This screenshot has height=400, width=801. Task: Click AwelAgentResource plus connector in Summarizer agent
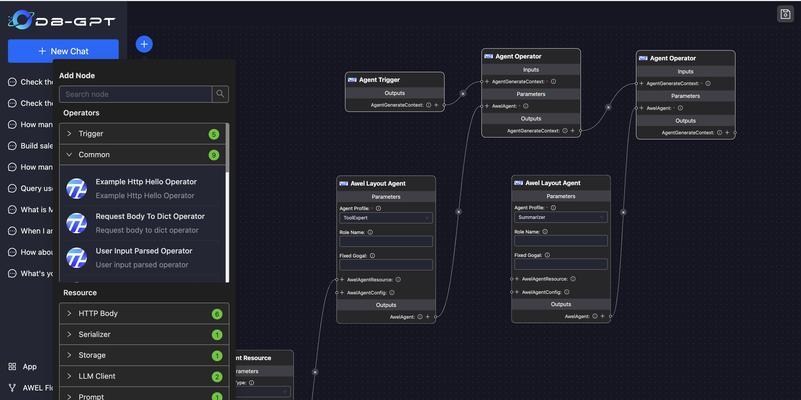point(516,279)
